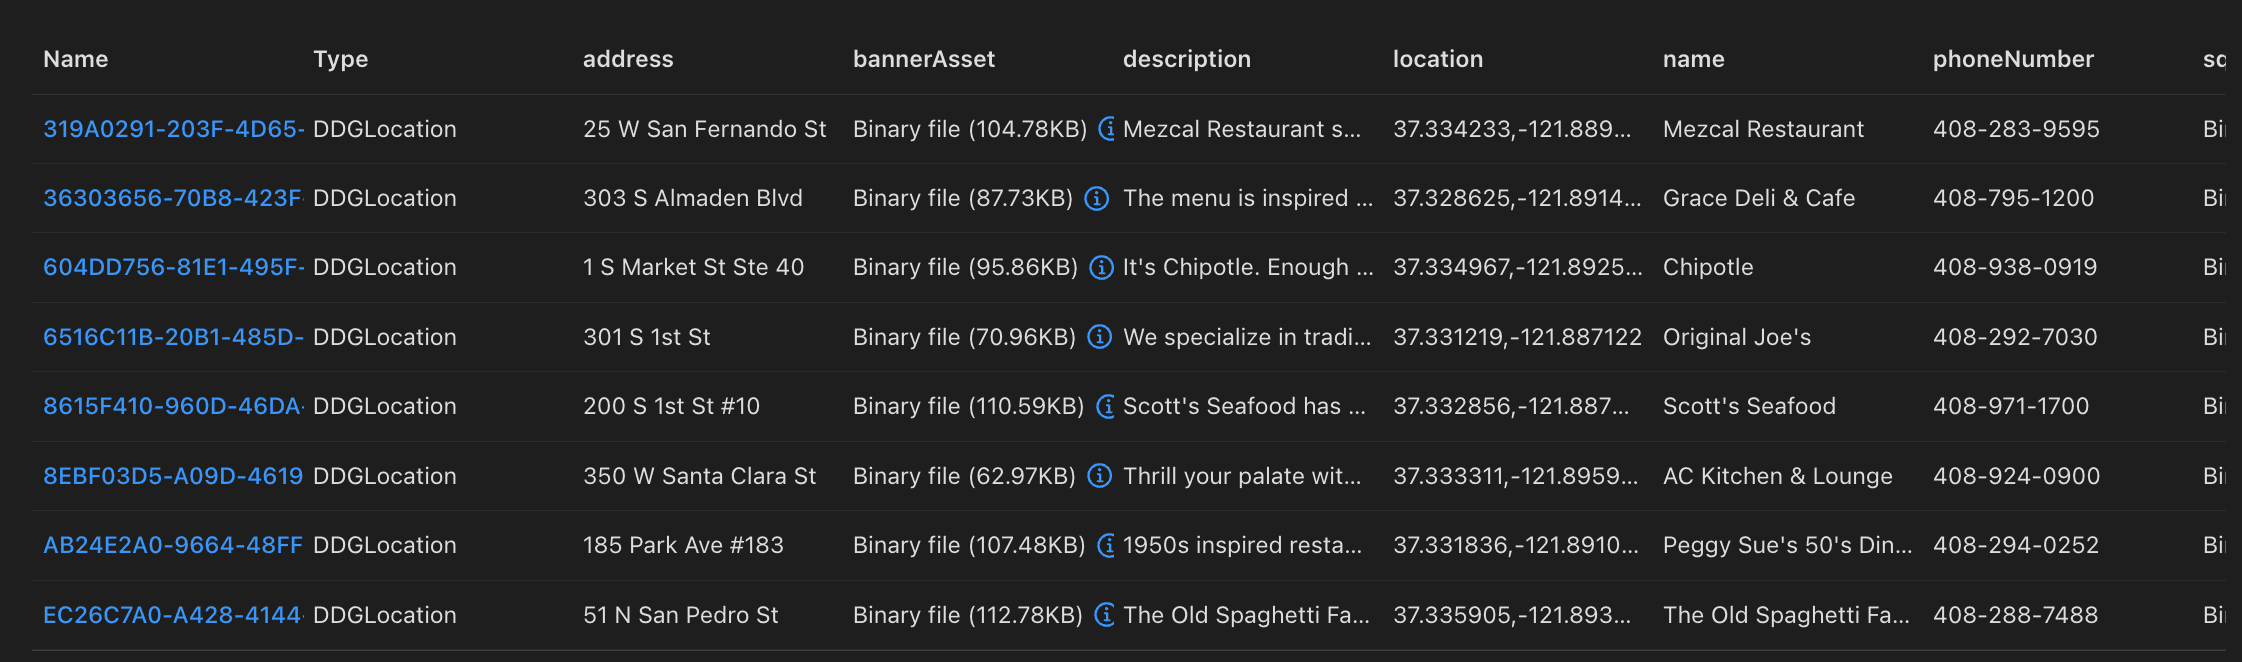Select description '1950s inspired resta...'
This screenshot has height=662, width=2242.
coord(1243,545)
